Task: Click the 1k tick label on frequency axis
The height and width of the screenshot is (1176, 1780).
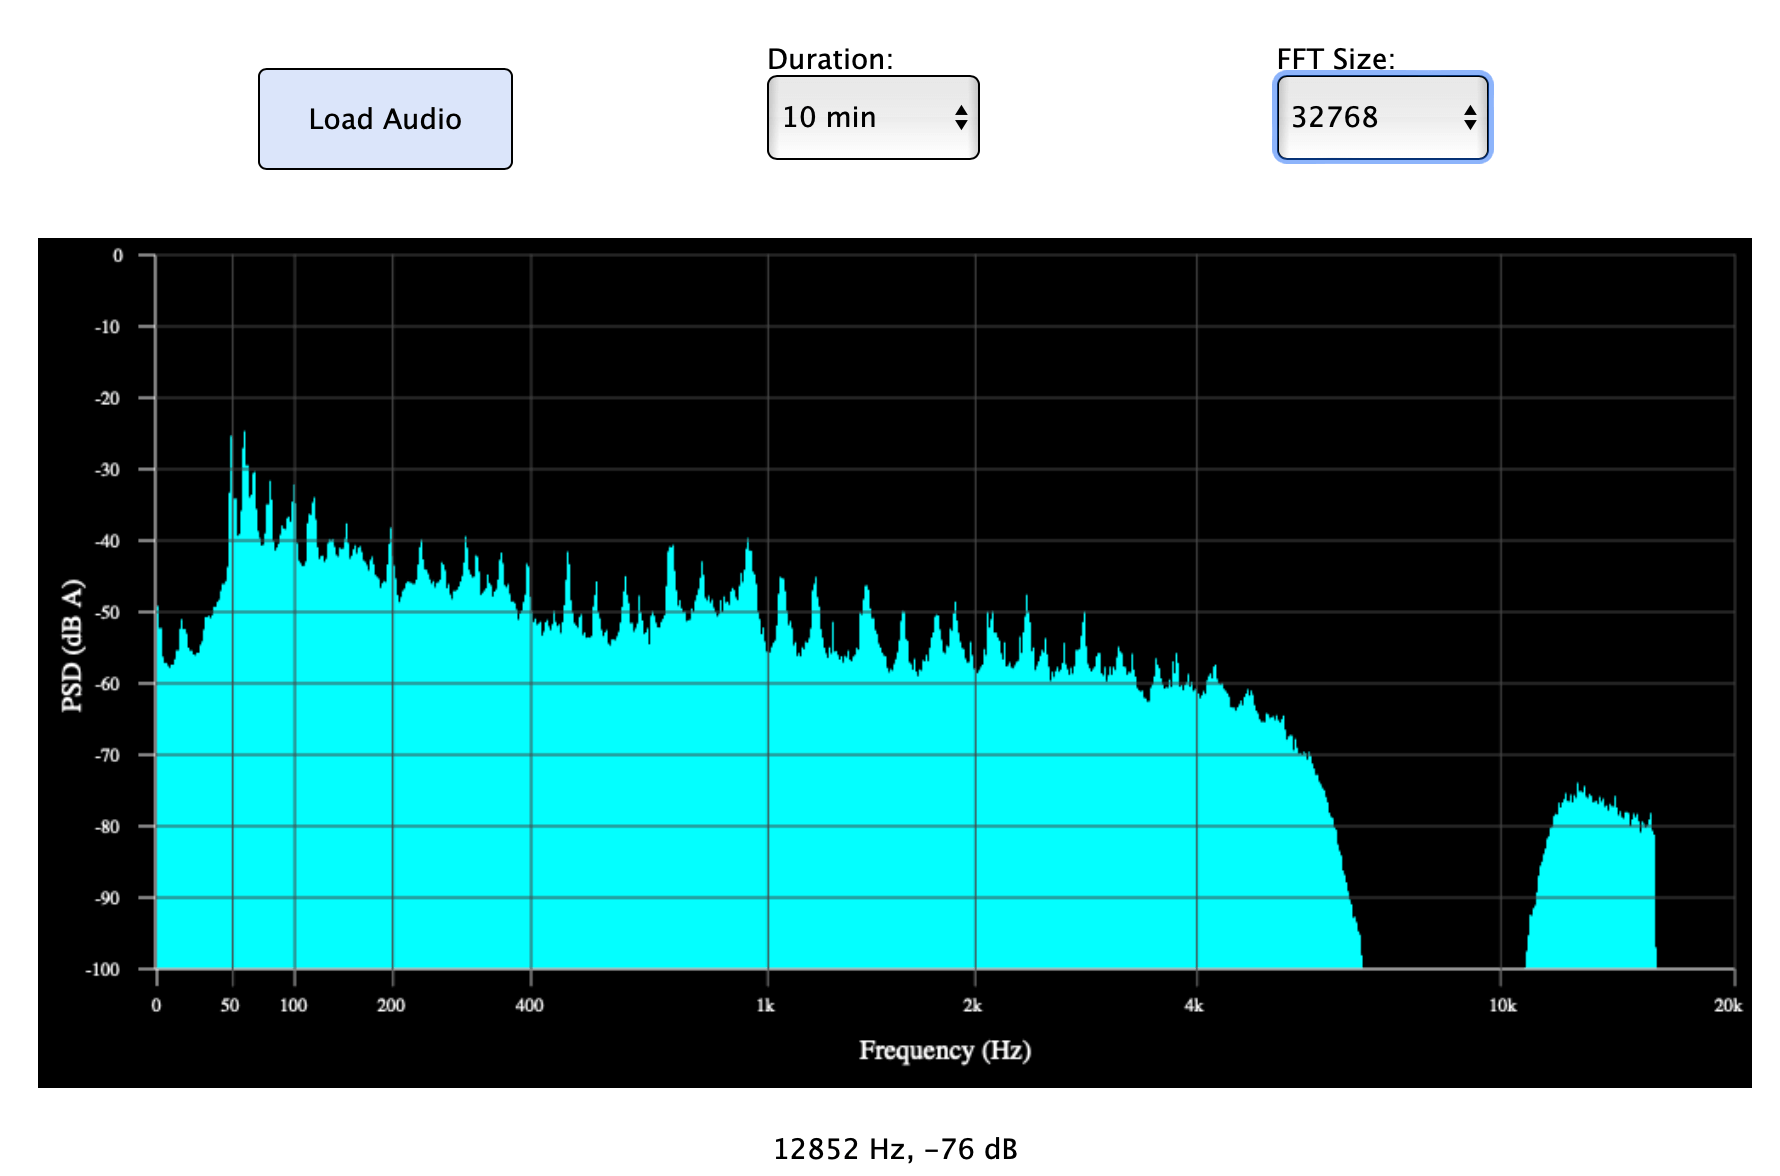Action: coord(765,1005)
